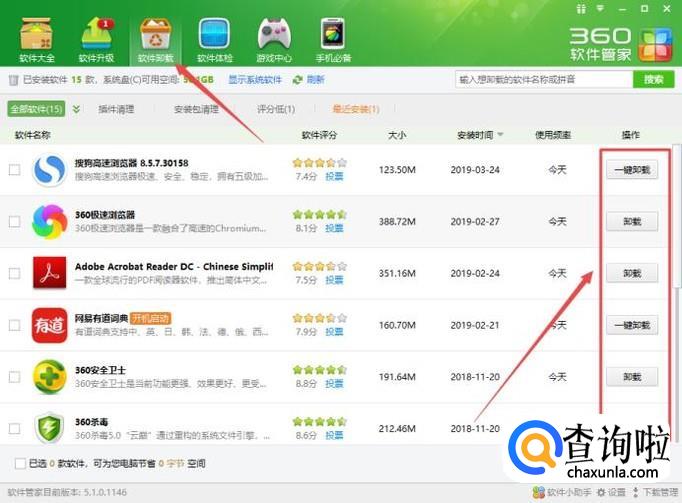Click the 360安全卫士 app icon
Image resolution: width=682 pixels, height=503 pixels.
(x=50, y=377)
